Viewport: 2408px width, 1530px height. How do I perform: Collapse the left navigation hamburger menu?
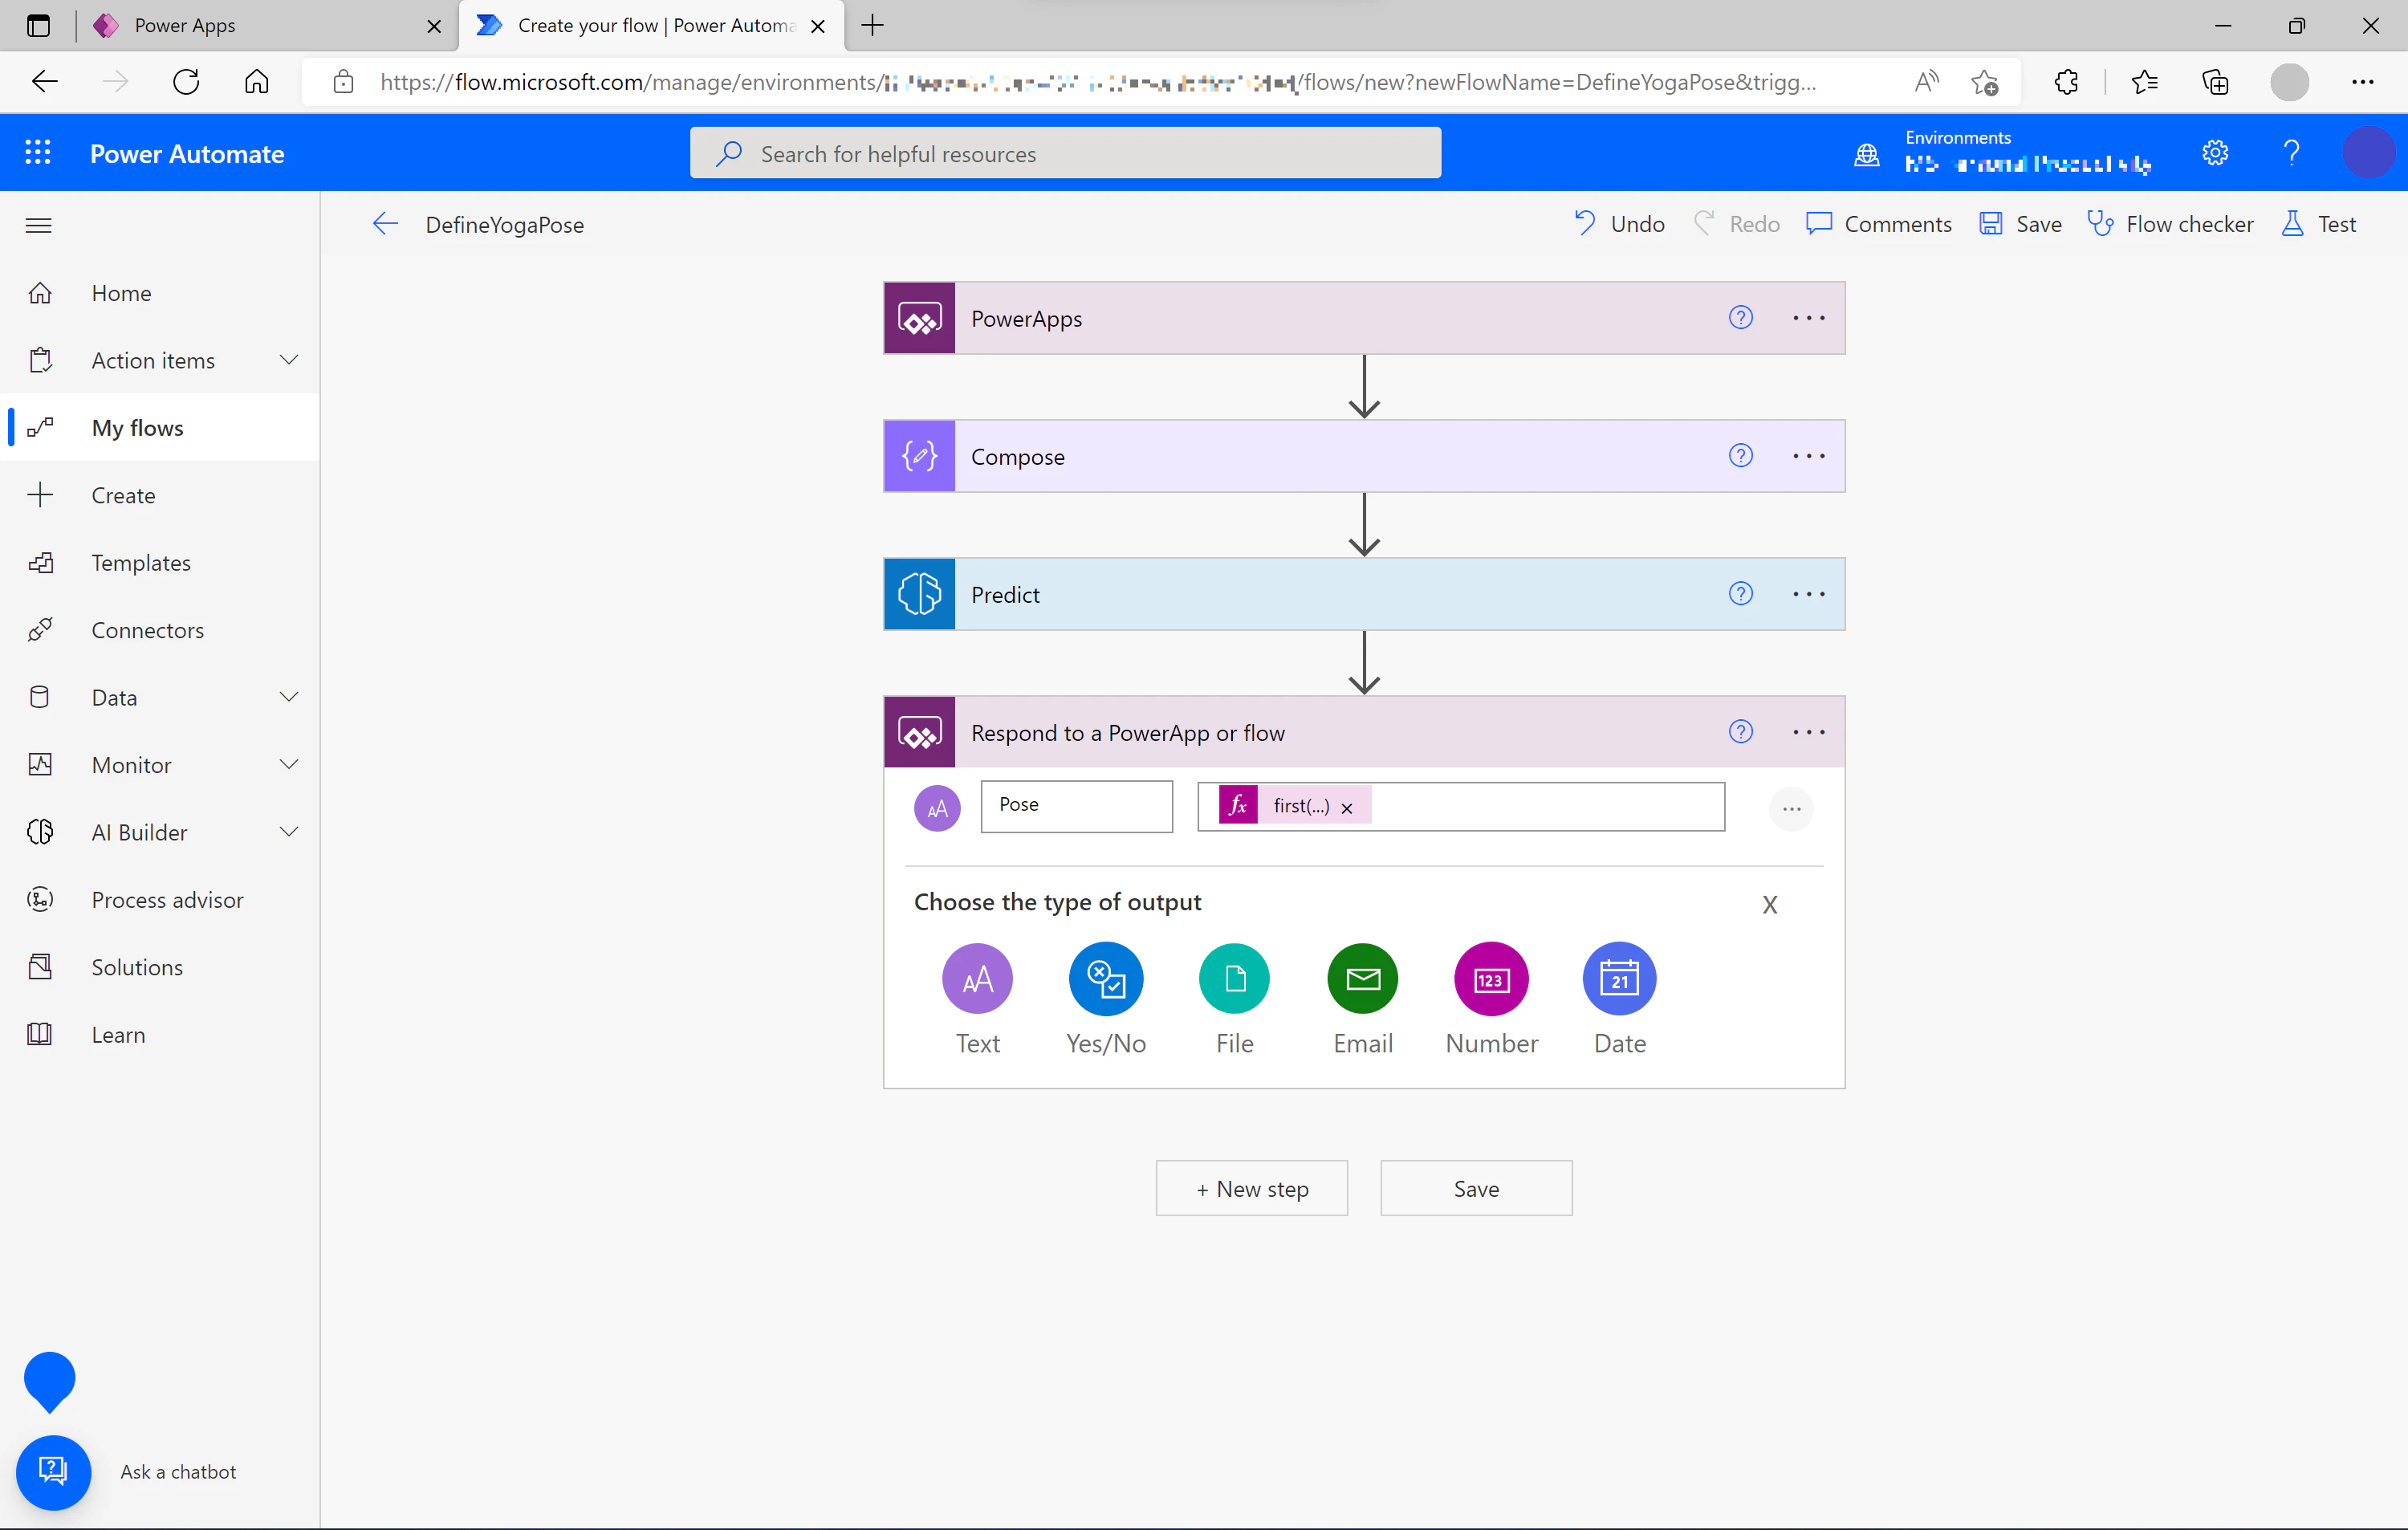[38, 225]
